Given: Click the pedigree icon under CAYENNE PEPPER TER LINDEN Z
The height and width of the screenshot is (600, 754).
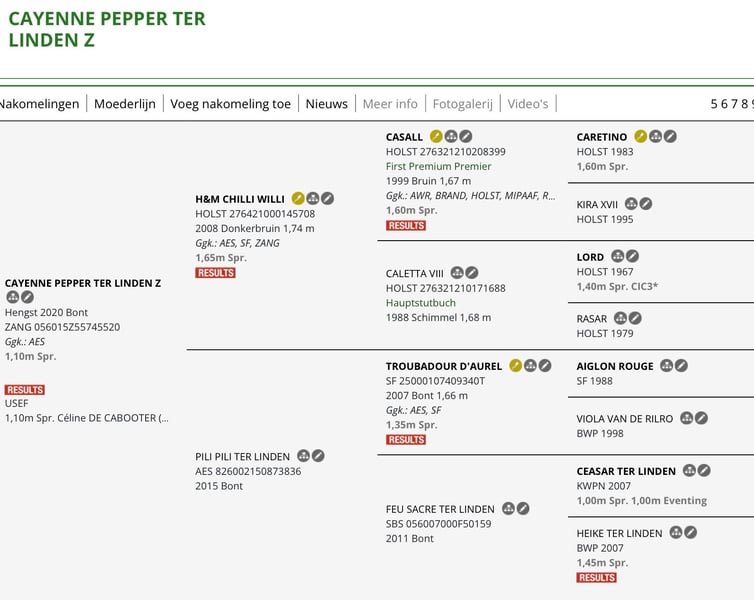Looking at the screenshot, I should click(x=12, y=297).
